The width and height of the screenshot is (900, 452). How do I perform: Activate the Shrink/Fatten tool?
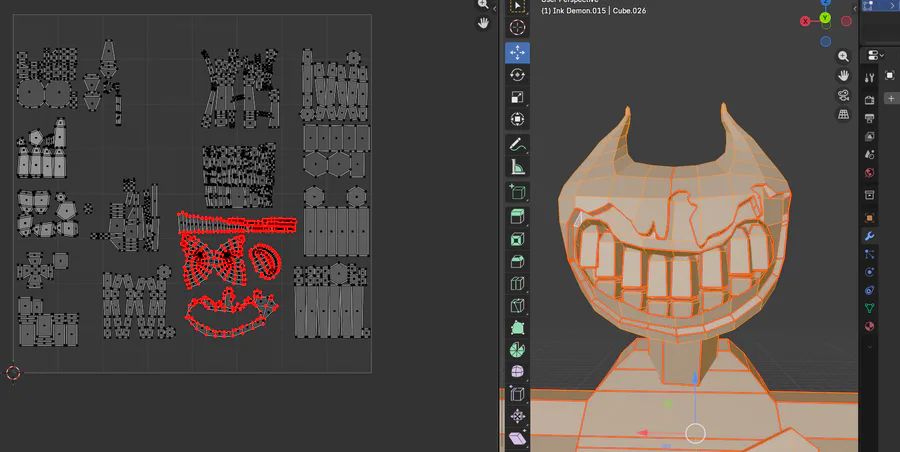(517, 416)
